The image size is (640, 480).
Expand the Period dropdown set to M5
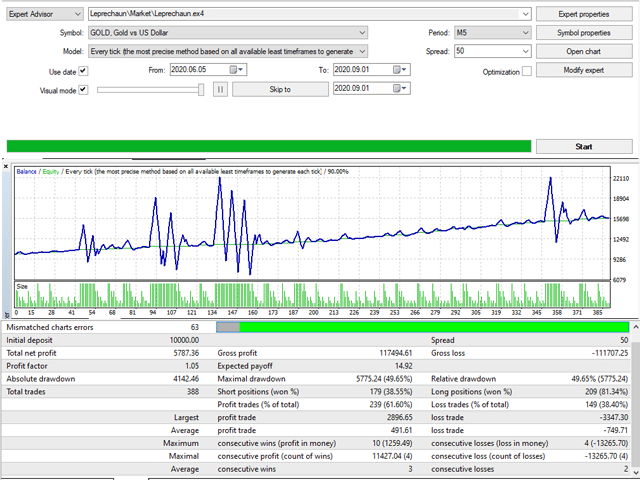(525, 33)
